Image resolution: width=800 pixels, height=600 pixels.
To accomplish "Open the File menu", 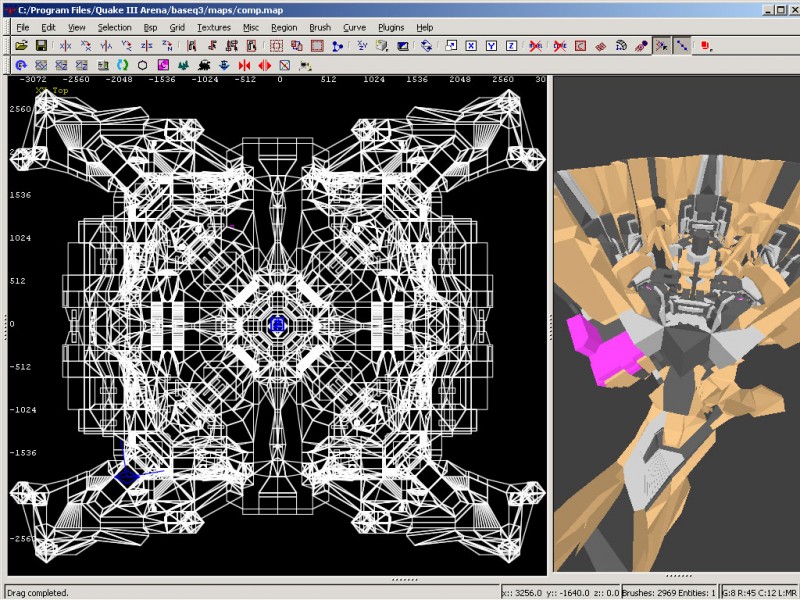I will 23,28.
